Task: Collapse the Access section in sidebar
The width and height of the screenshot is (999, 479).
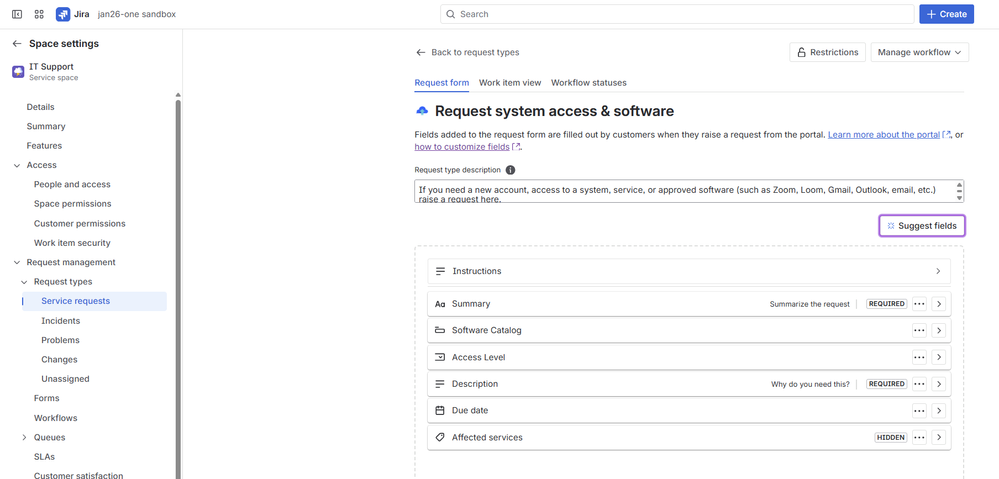Action: [17, 165]
